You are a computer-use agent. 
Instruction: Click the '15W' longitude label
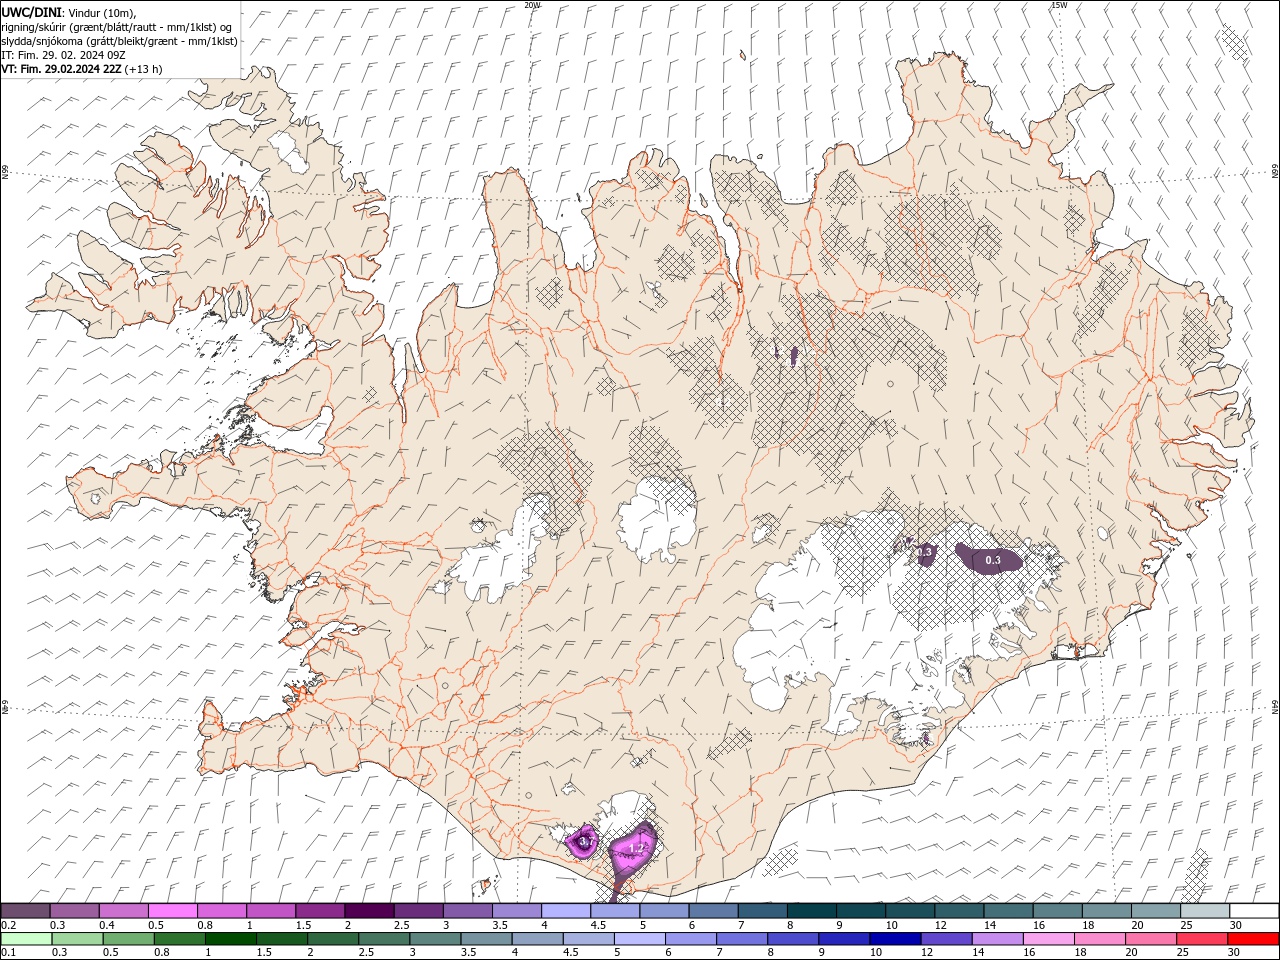[x=1059, y=5]
